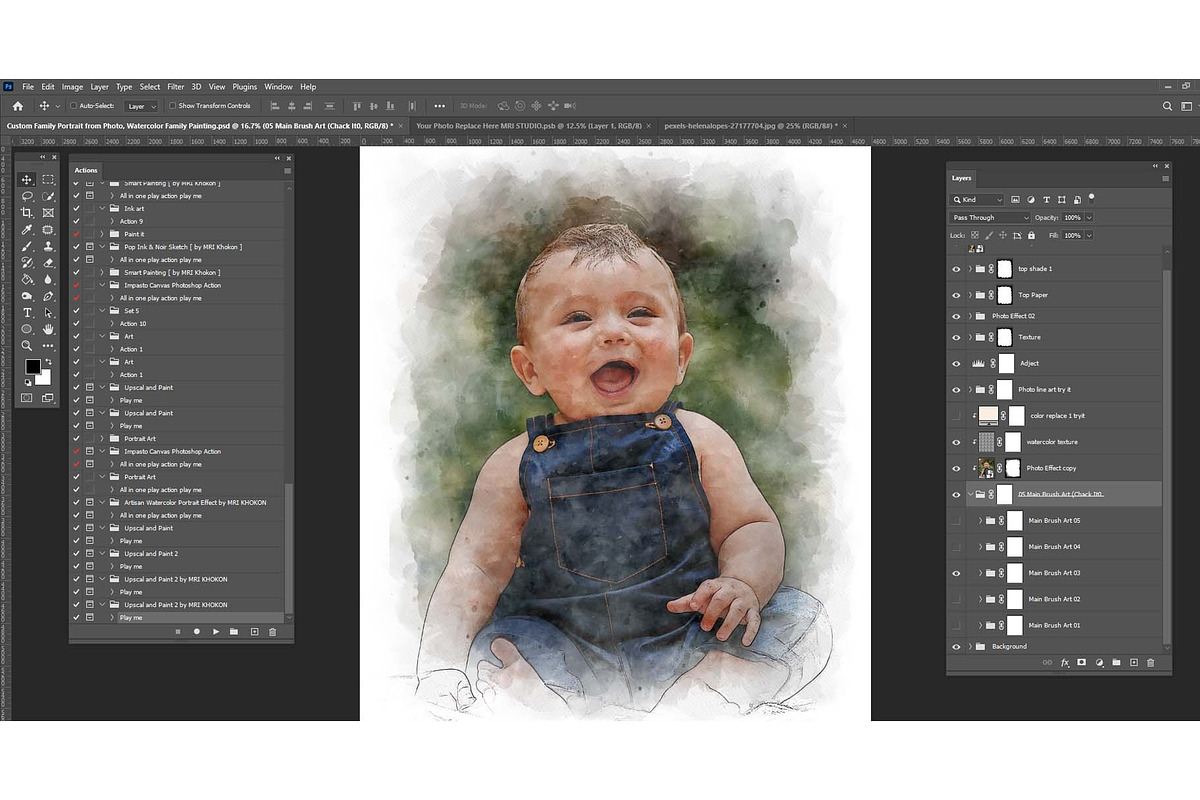Image resolution: width=1200 pixels, height=800 pixels.
Task: Select the Lasso tool
Action: pyautogui.click(x=27, y=196)
